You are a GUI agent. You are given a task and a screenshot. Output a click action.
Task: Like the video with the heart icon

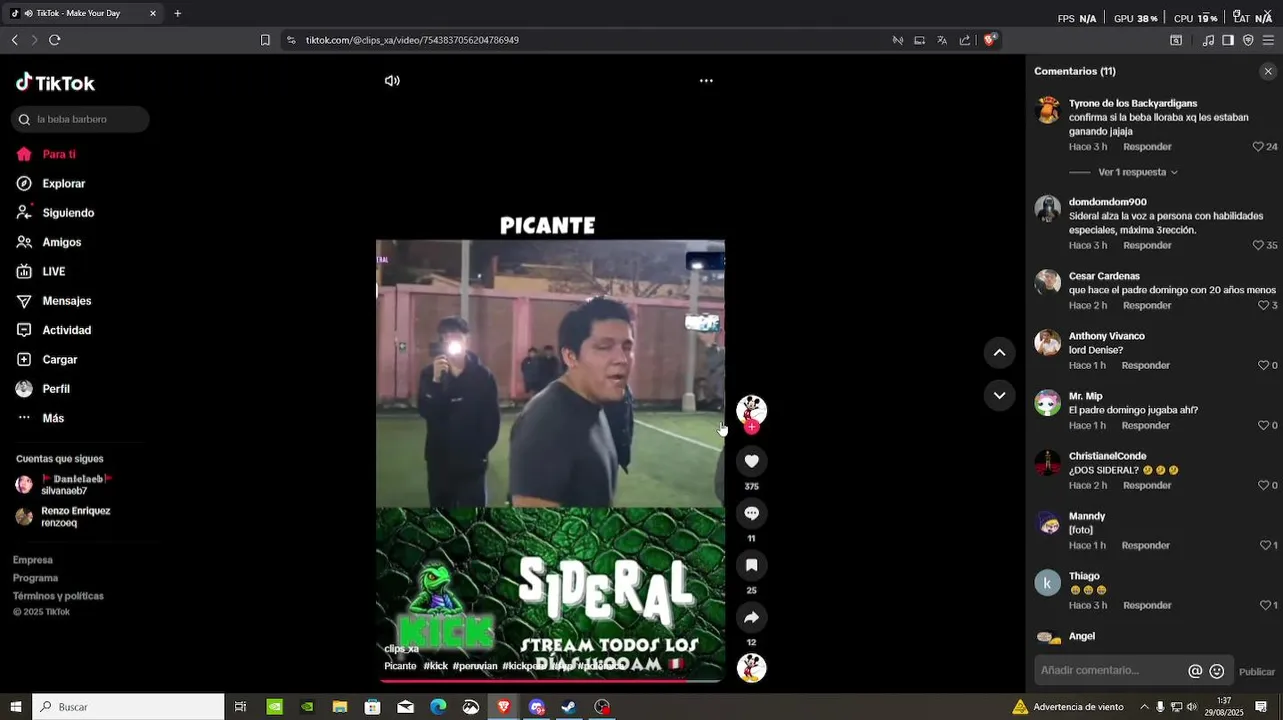[x=752, y=461]
